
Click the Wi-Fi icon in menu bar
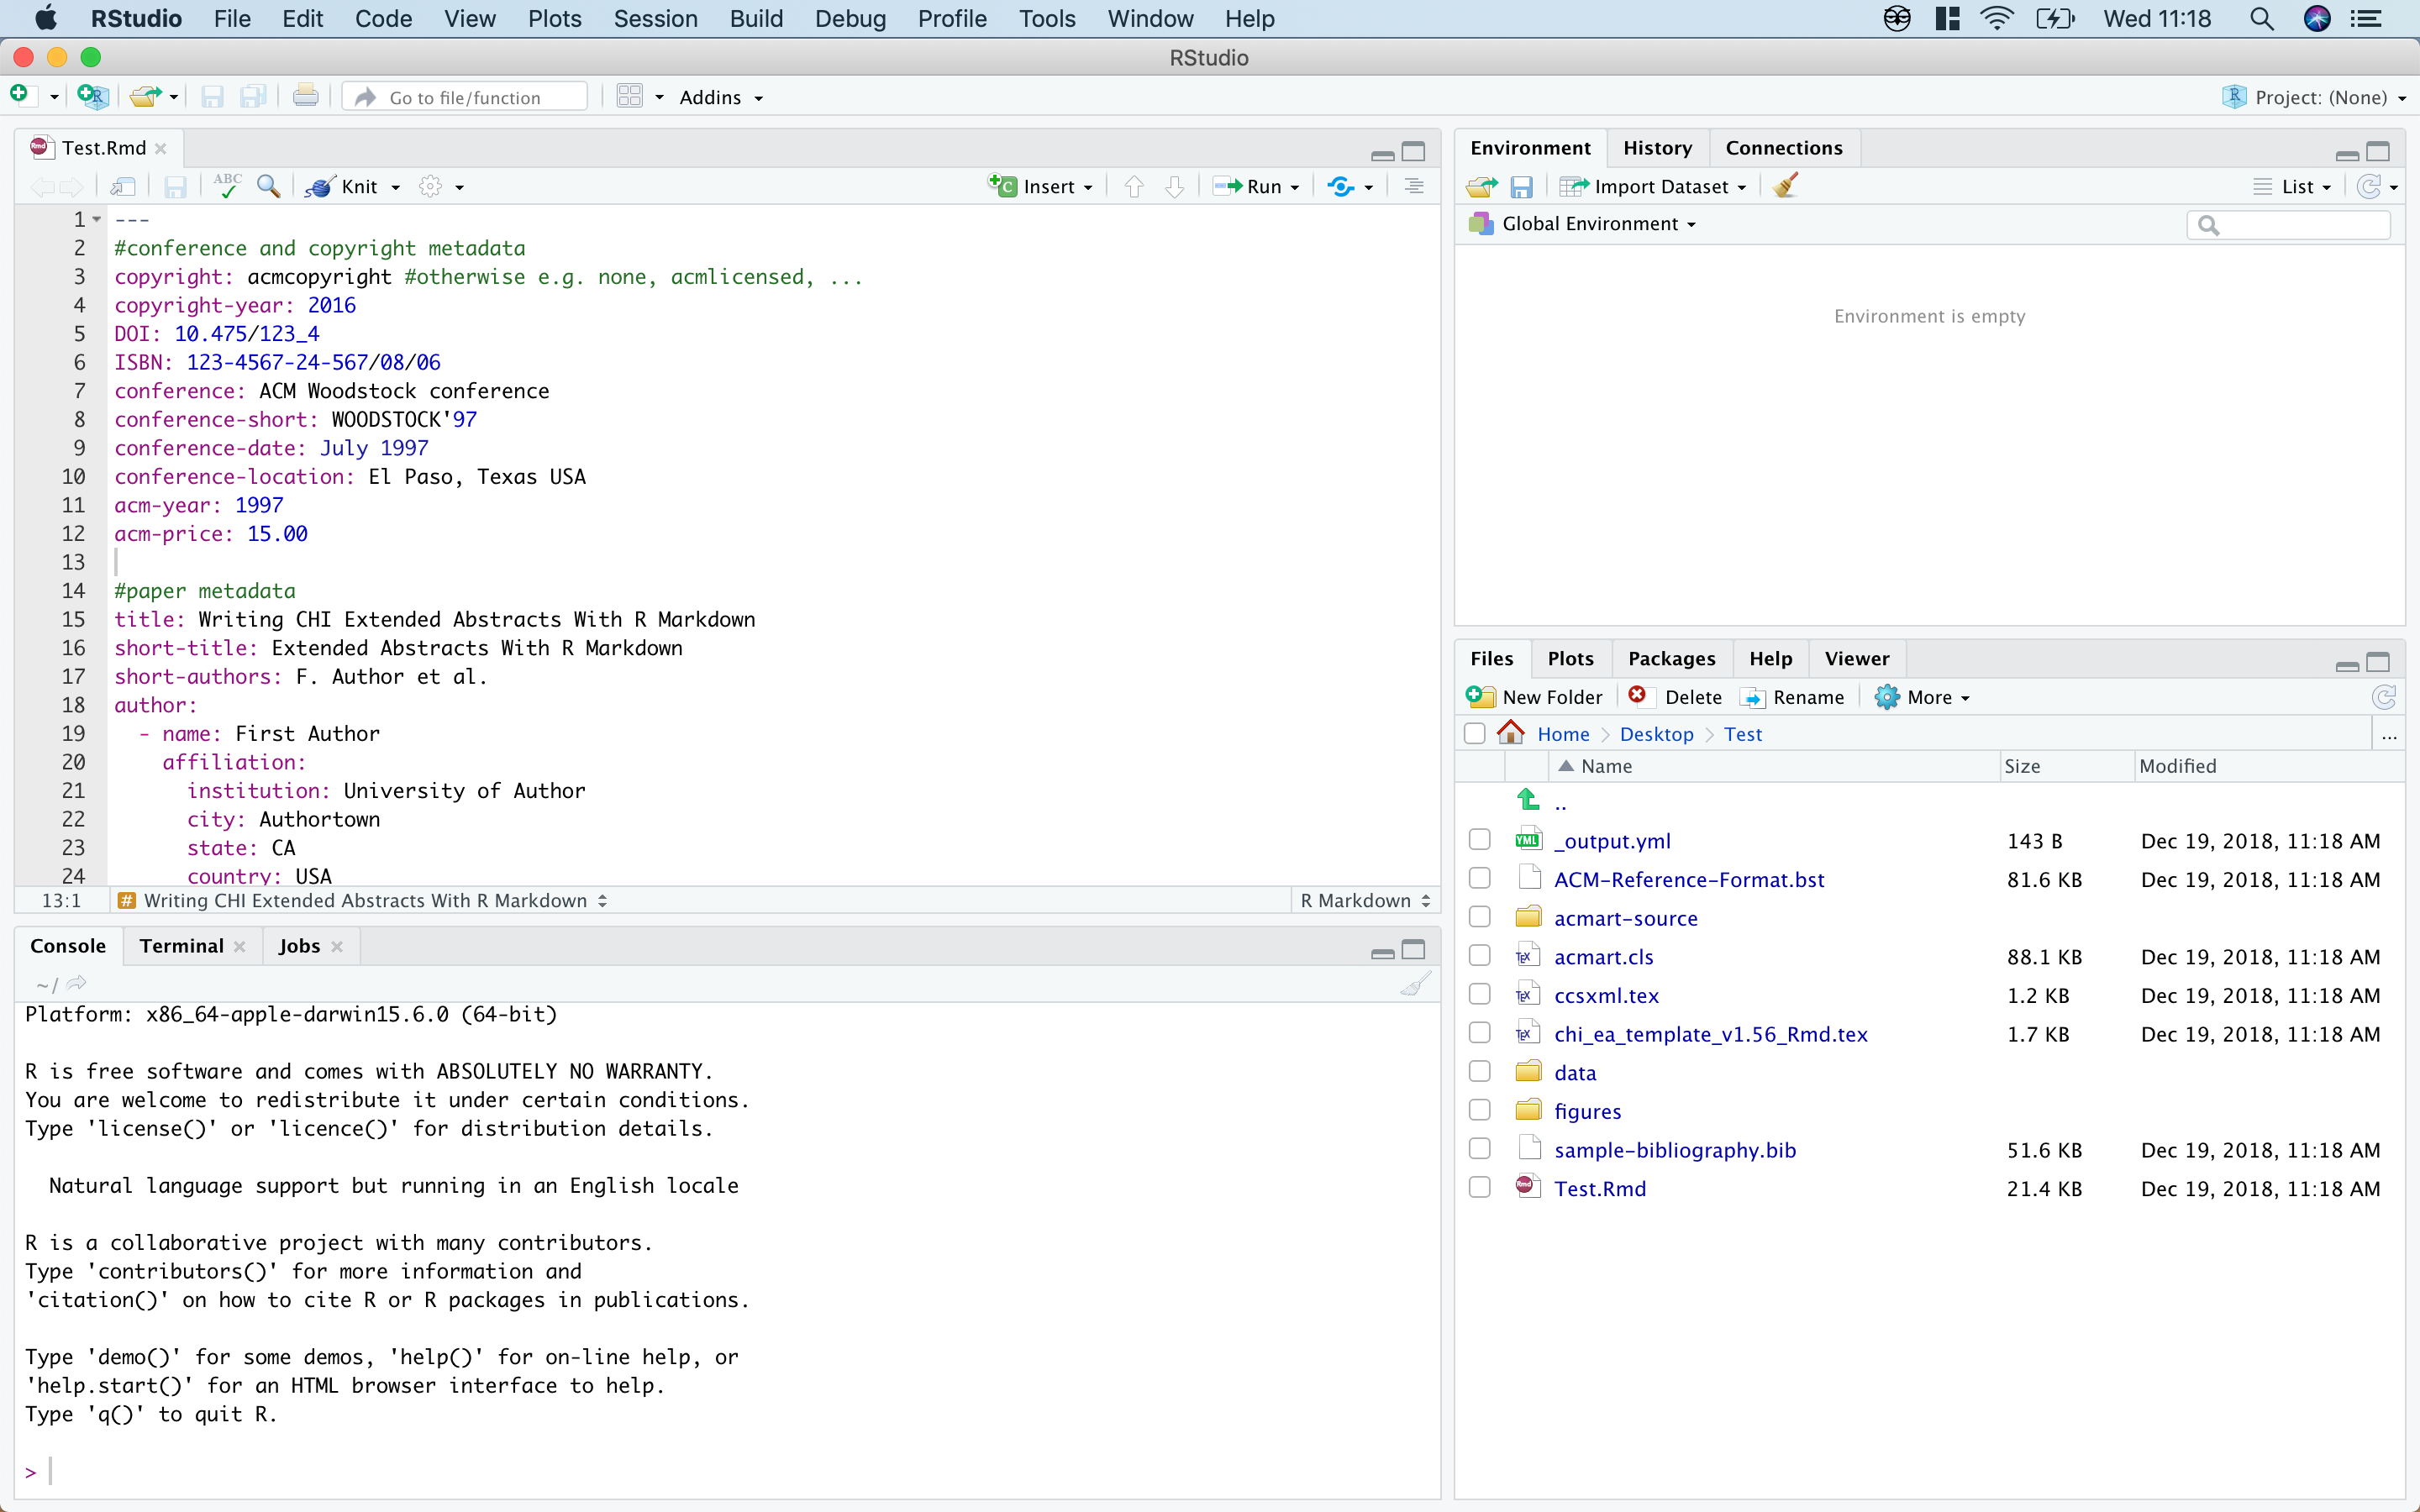click(1997, 19)
